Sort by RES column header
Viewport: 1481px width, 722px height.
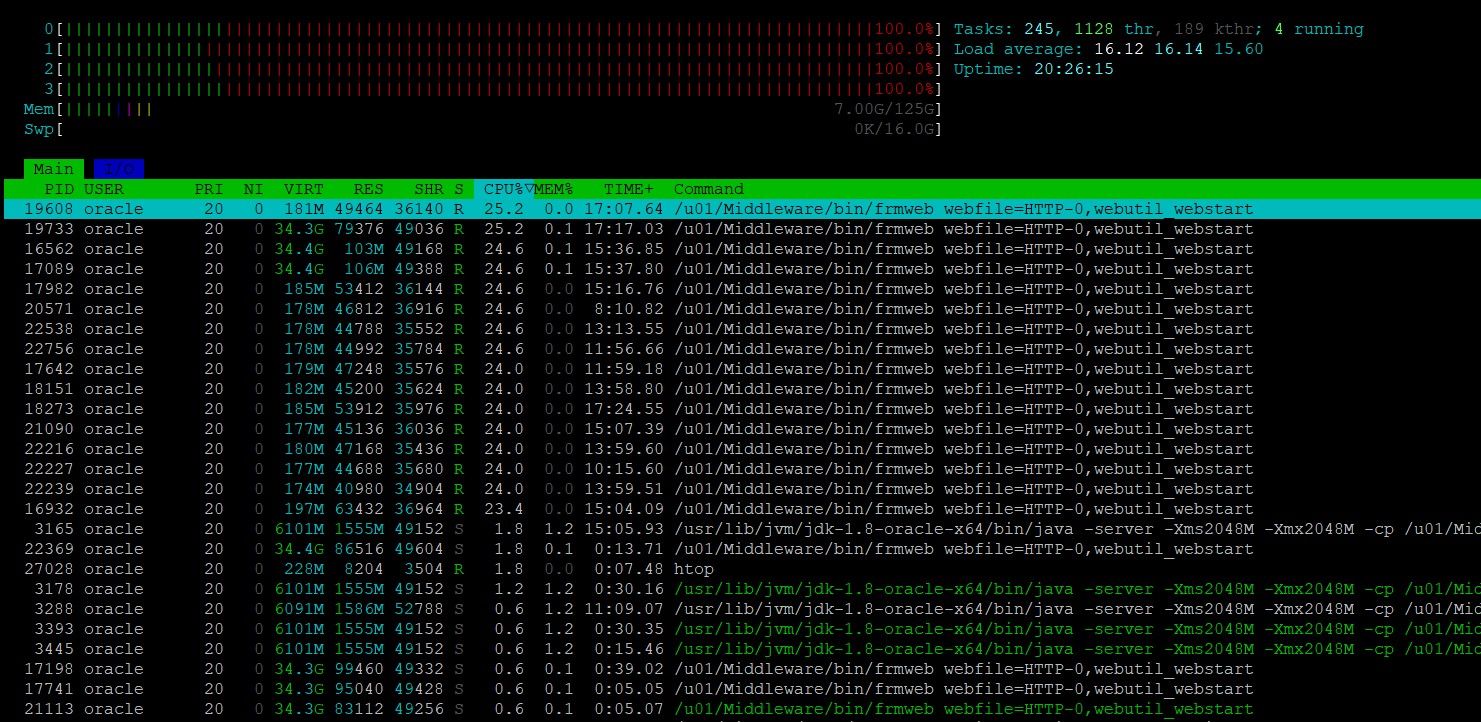pyautogui.click(x=369, y=189)
